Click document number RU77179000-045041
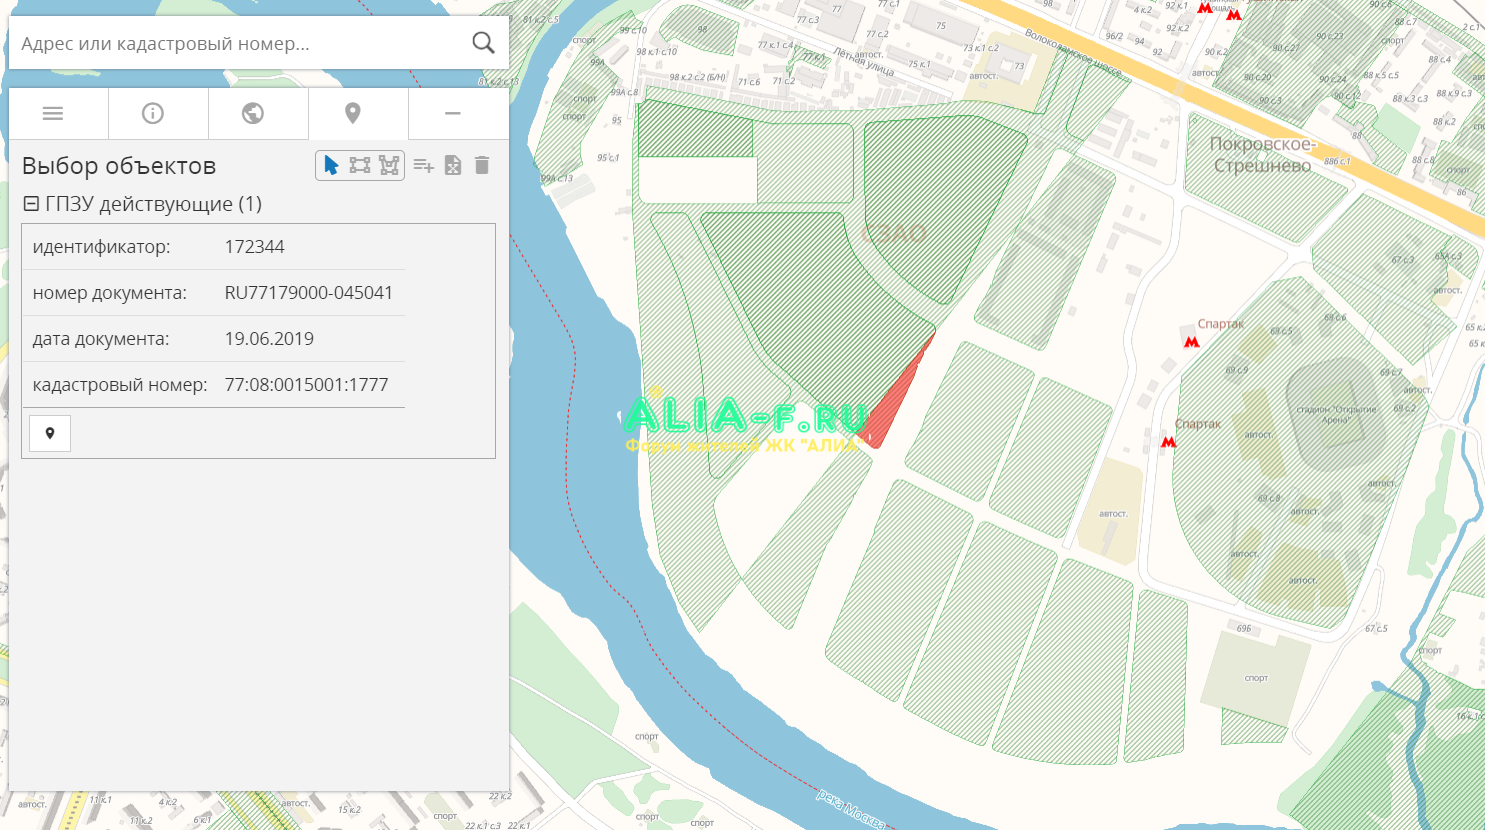The width and height of the screenshot is (1485, 830). tap(309, 293)
